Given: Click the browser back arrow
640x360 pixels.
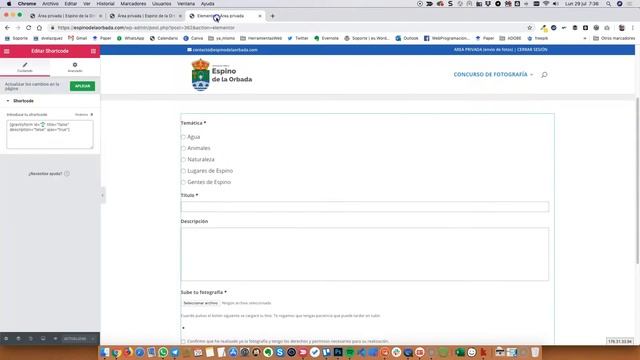Looking at the screenshot, I should pos(7,28).
